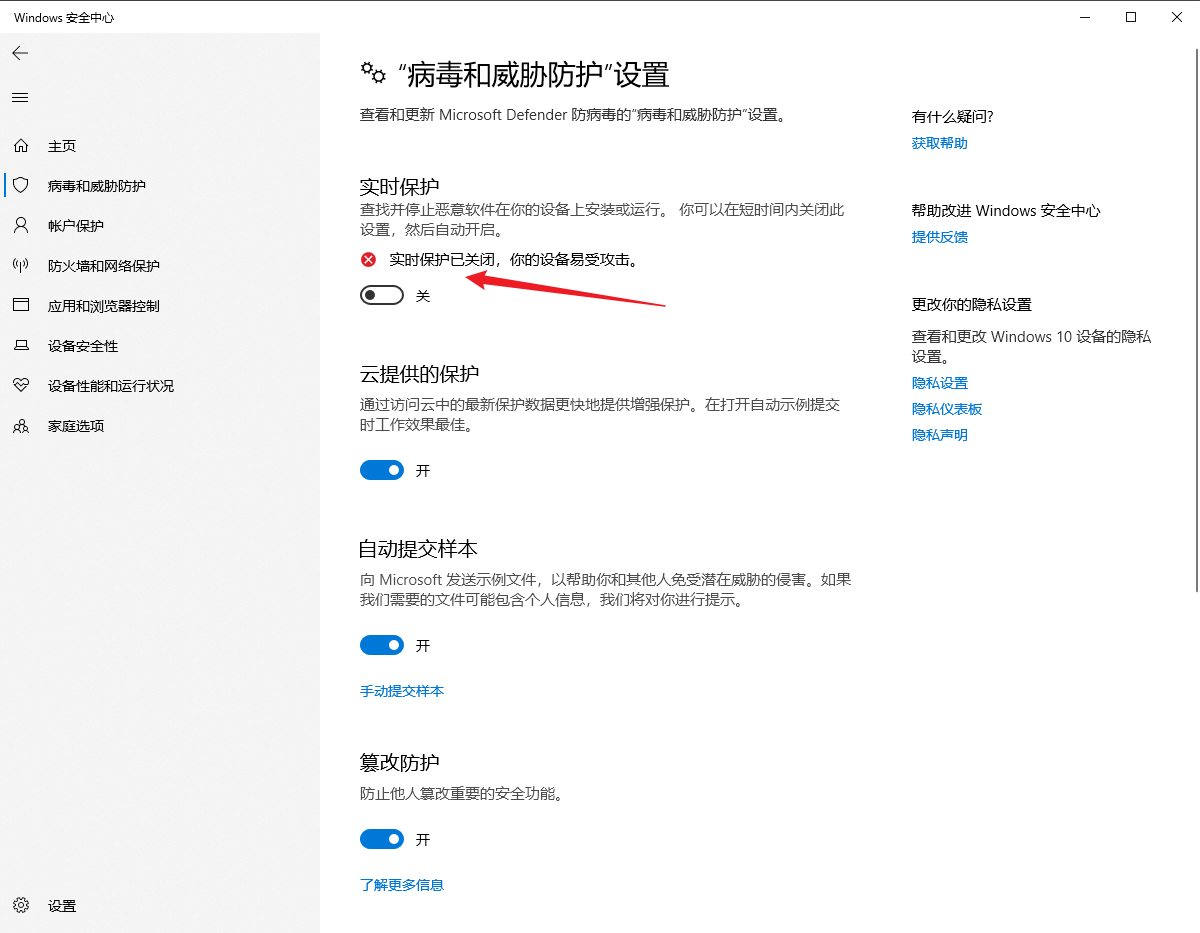The image size is (1200, 933).
Task: Switch off the 篡改防护 toggle
Action: pos(382,839)
